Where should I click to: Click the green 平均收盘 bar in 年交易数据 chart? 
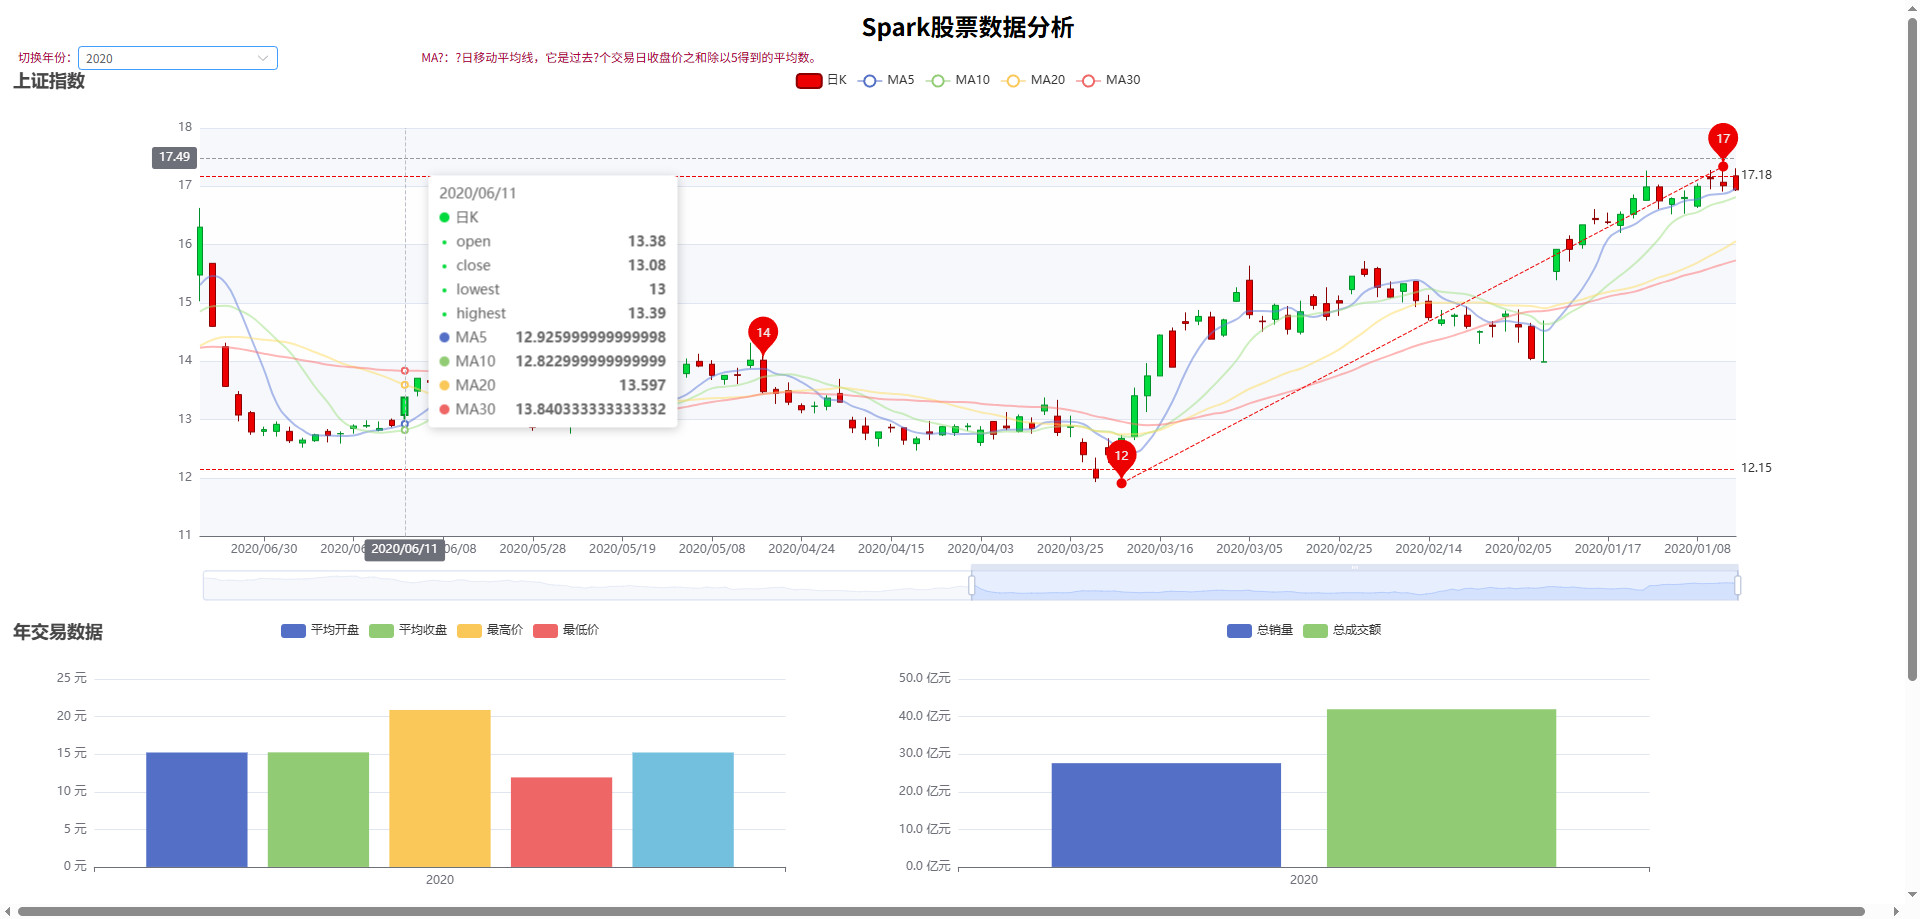pyautogui.click(x=318, y=810)
